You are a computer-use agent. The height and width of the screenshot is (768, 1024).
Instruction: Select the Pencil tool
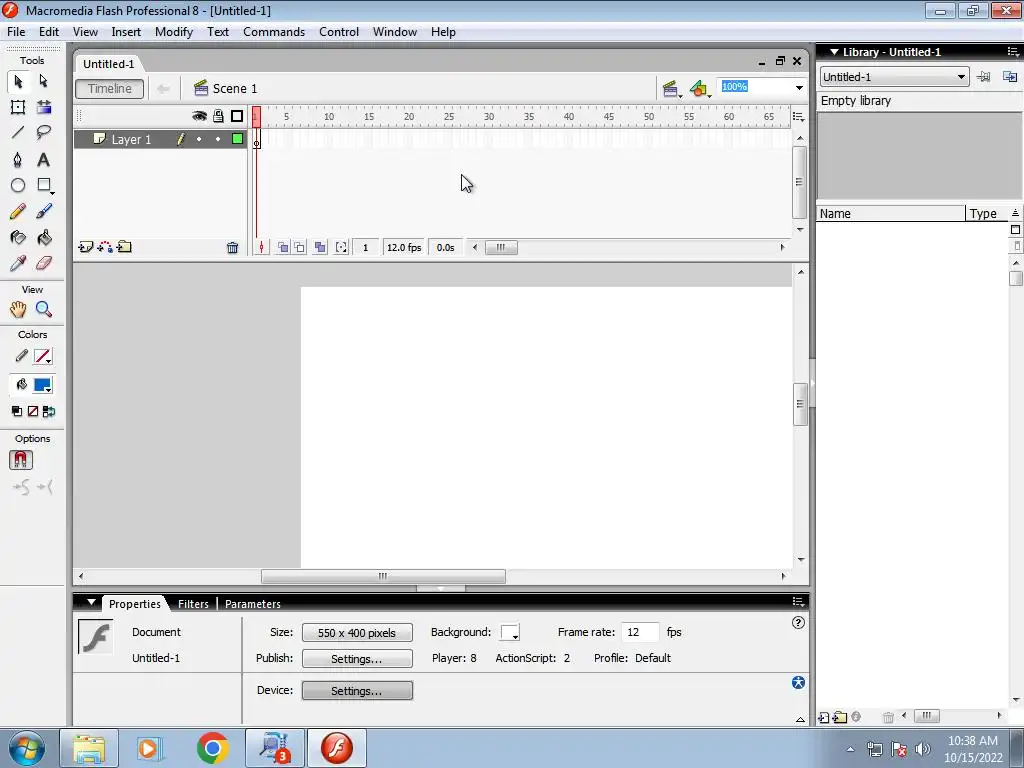point(18,212)
